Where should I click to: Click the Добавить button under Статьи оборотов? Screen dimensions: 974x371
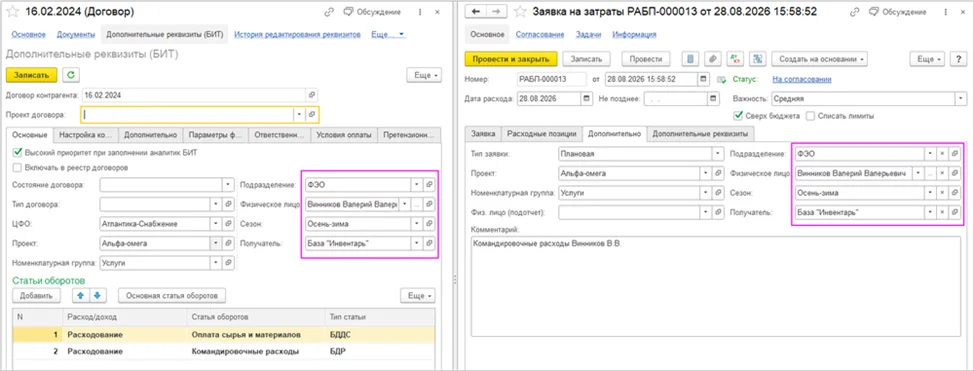point(37,295)
